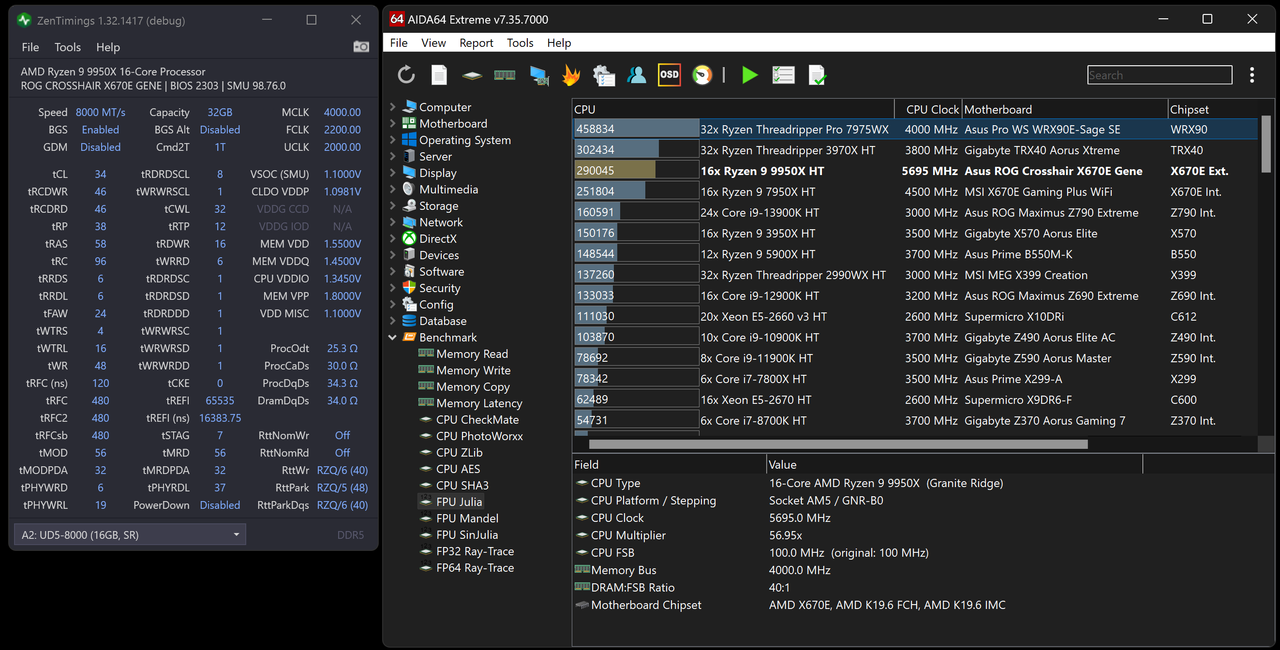1280x650 pixels.
Task: Open the Help menu in AIDA64
Action: pos(560,43)
